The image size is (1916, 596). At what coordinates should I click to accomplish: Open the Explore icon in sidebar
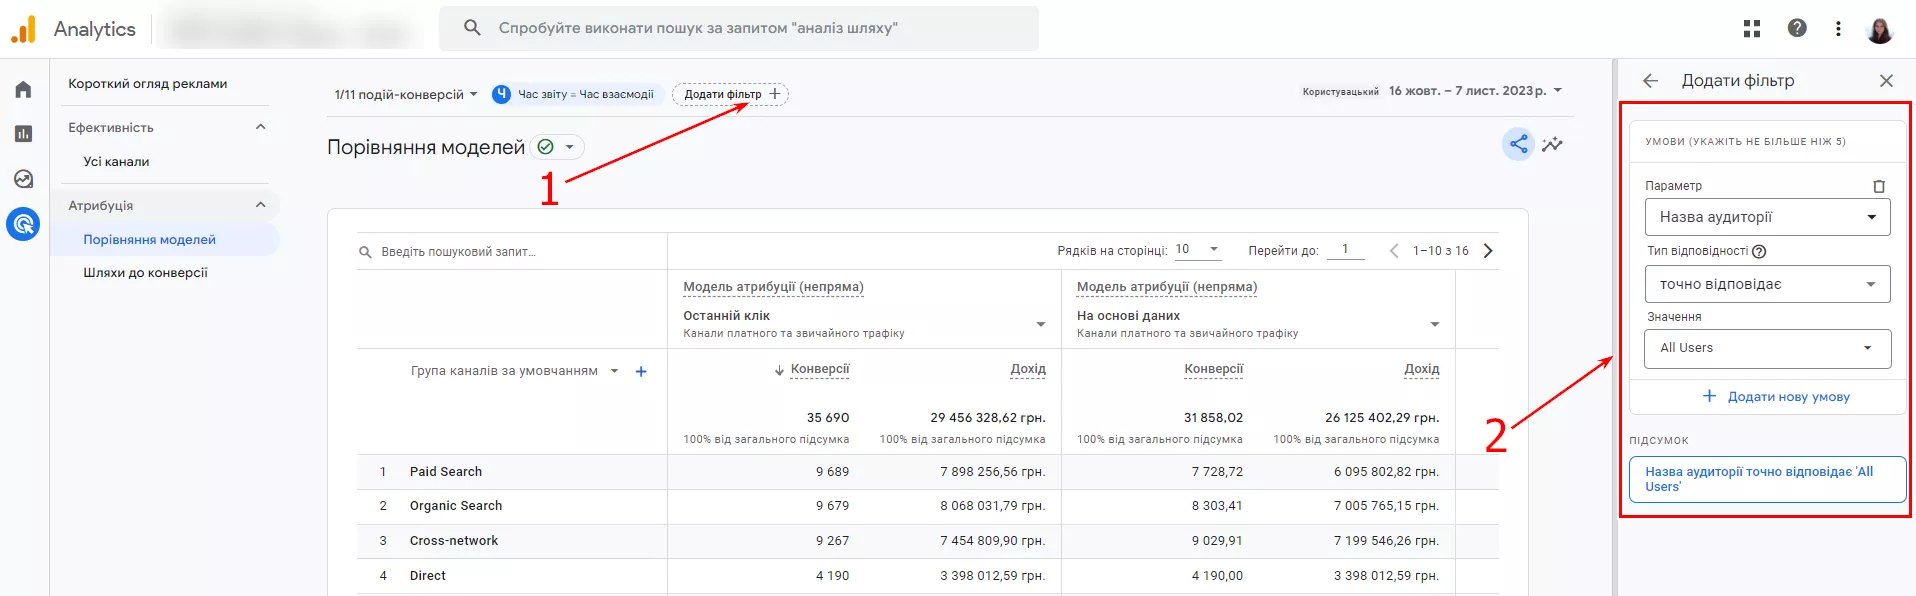[x=23, y=179]
